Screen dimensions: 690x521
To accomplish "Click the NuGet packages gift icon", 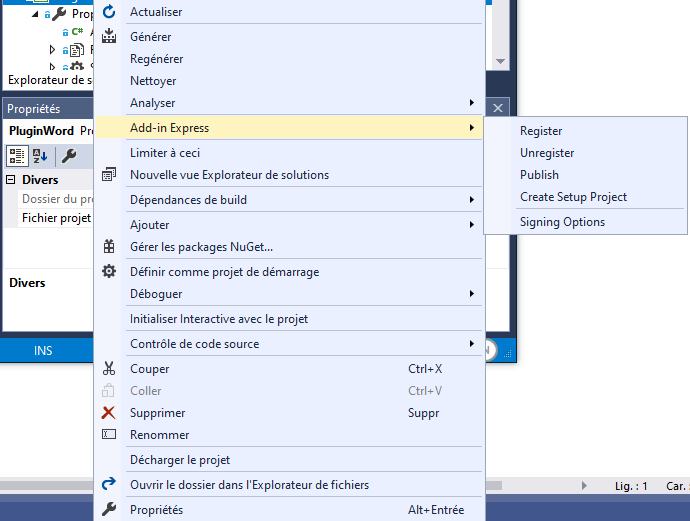I will pos(109,247).
